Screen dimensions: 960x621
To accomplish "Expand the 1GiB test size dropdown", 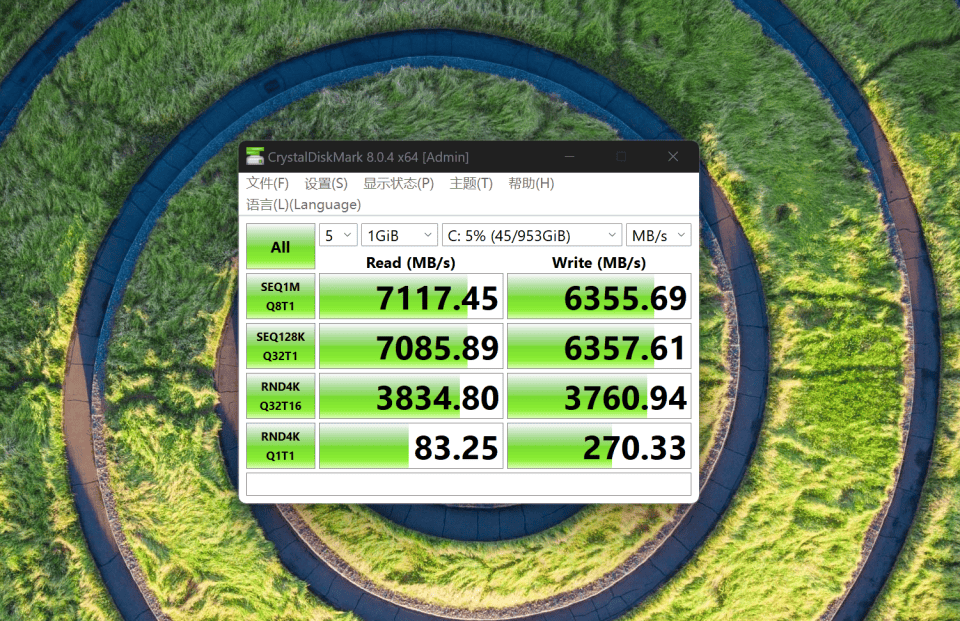I will coord(399,235).
